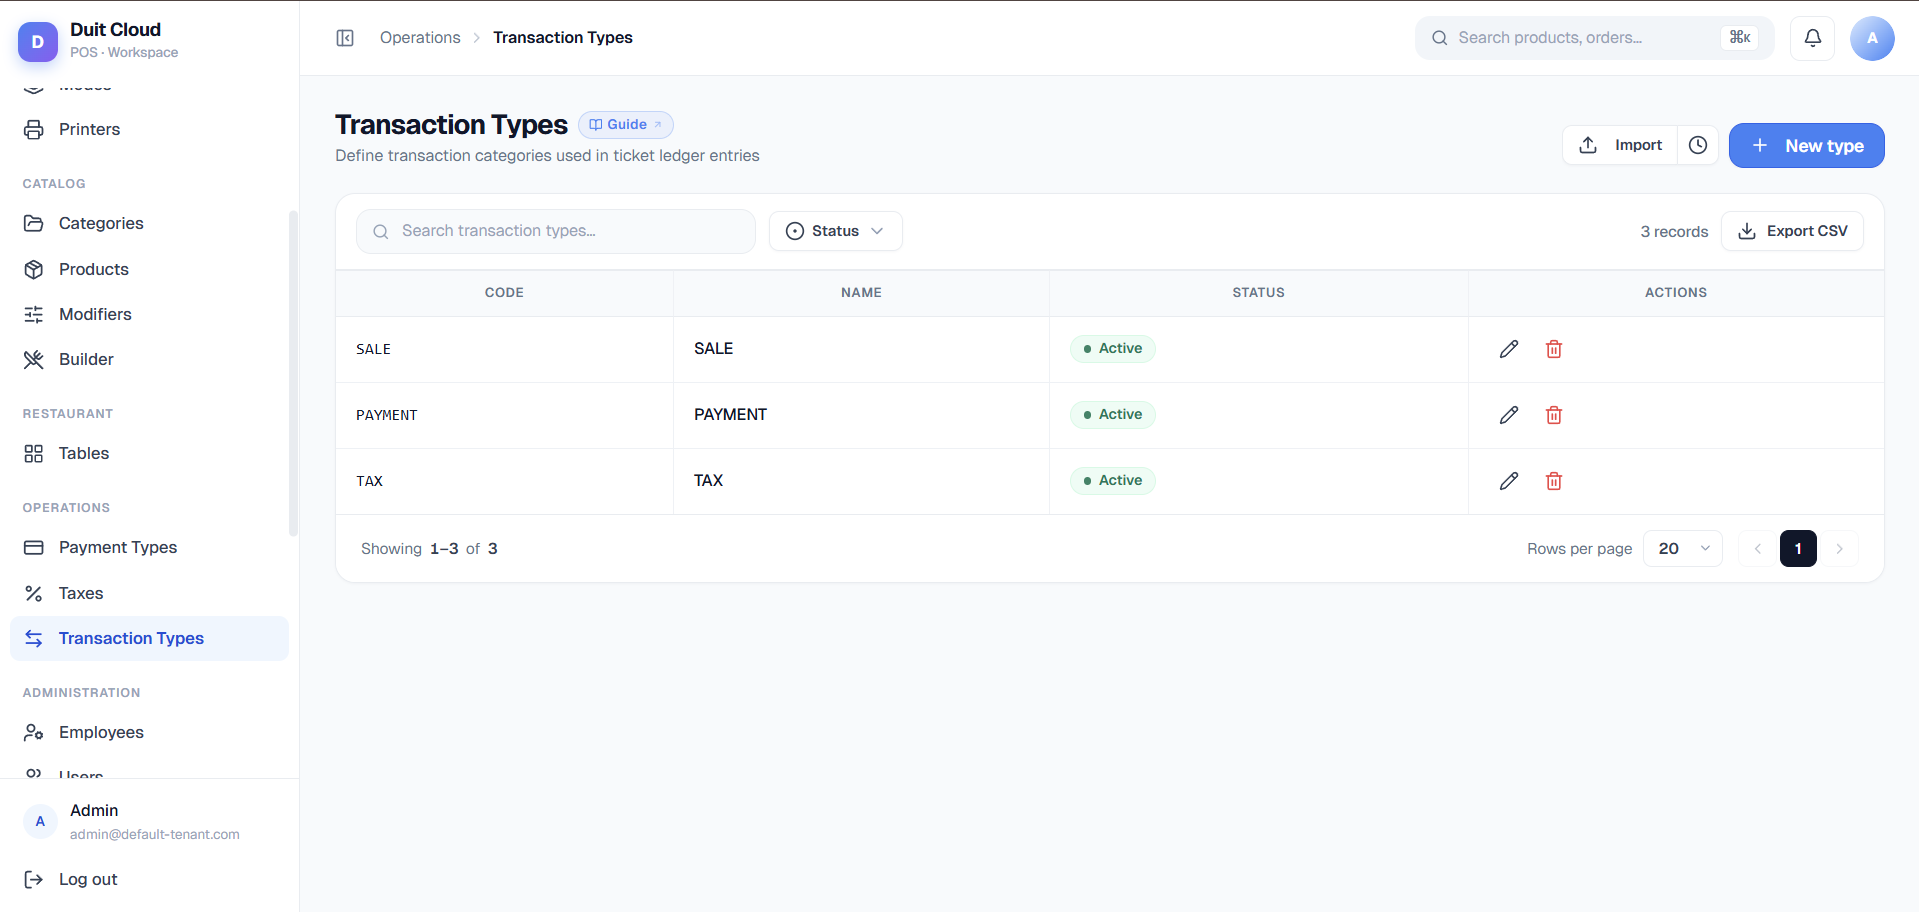Image resolution: width=1919 pixels, height=912 pixels.
Task: Click the Printers sidebar icon
Action: [34, 129]
